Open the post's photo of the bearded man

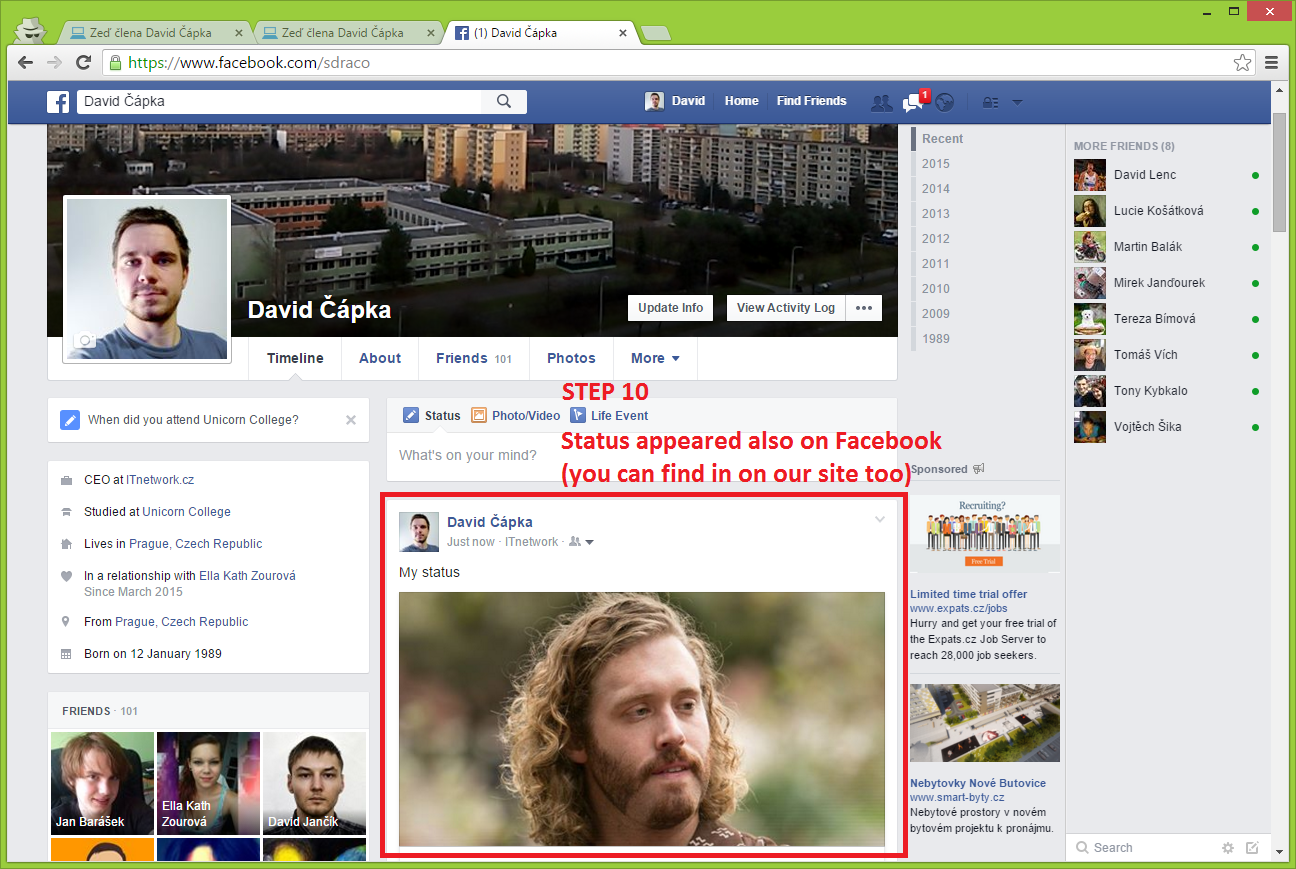(x=642, y=719)
